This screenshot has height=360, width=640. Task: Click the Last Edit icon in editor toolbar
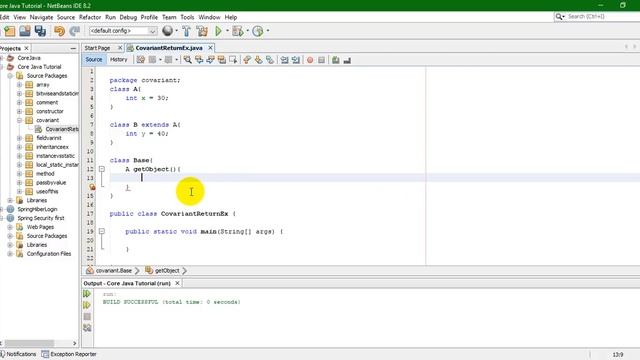pyautogui.click(x=141, y=60)
